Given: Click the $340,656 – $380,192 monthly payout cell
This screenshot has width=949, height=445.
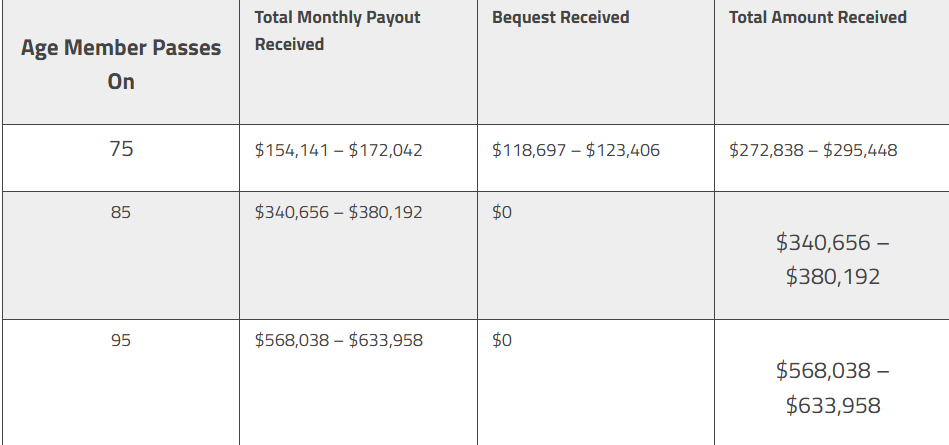Looking at the screenshot, I should pyautogui.click(x=338, y=213).
